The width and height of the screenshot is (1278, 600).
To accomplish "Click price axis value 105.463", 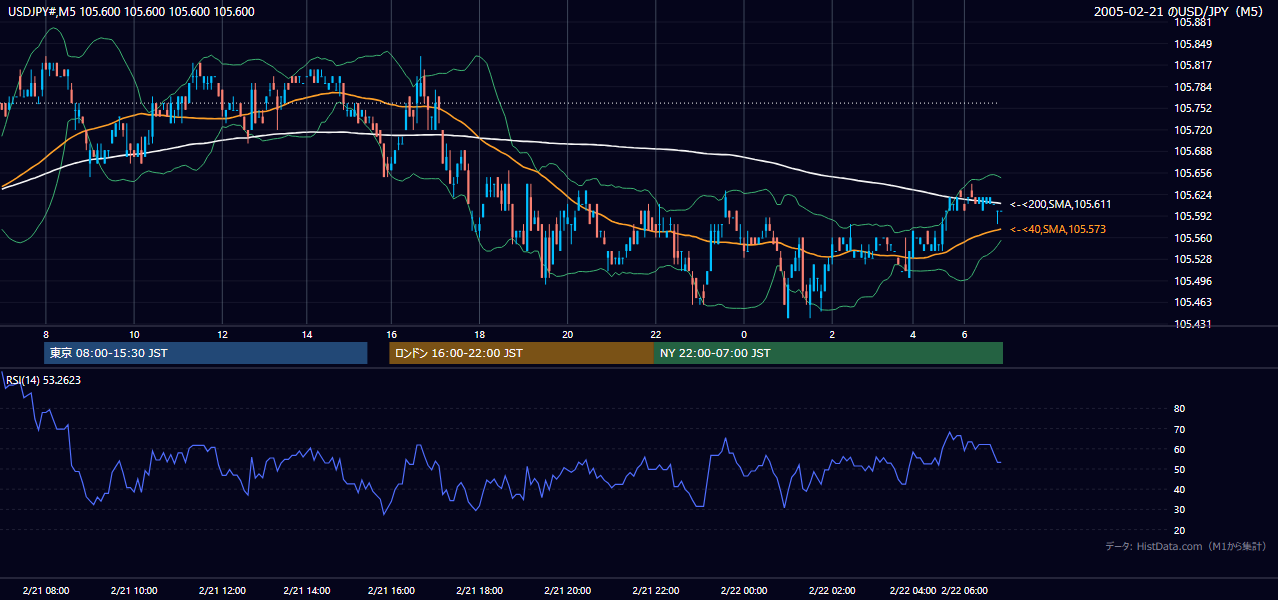I will (x=1194, y=302).
